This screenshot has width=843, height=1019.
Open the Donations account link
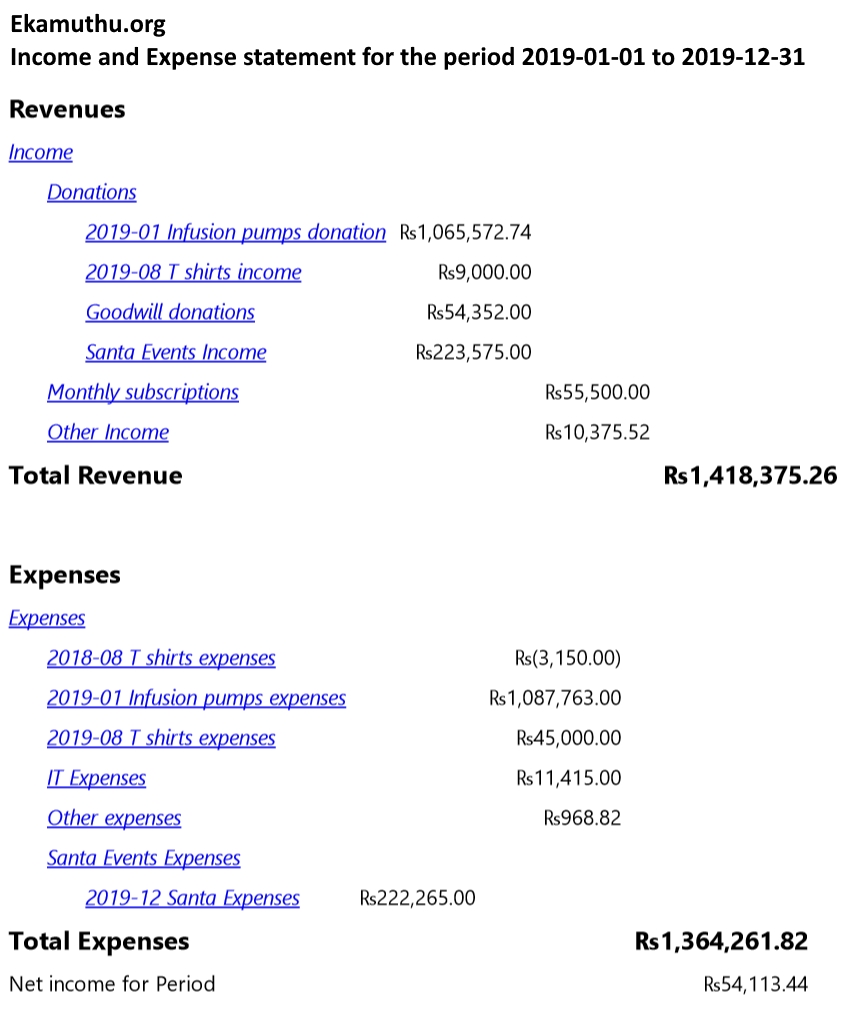[92, 192]
